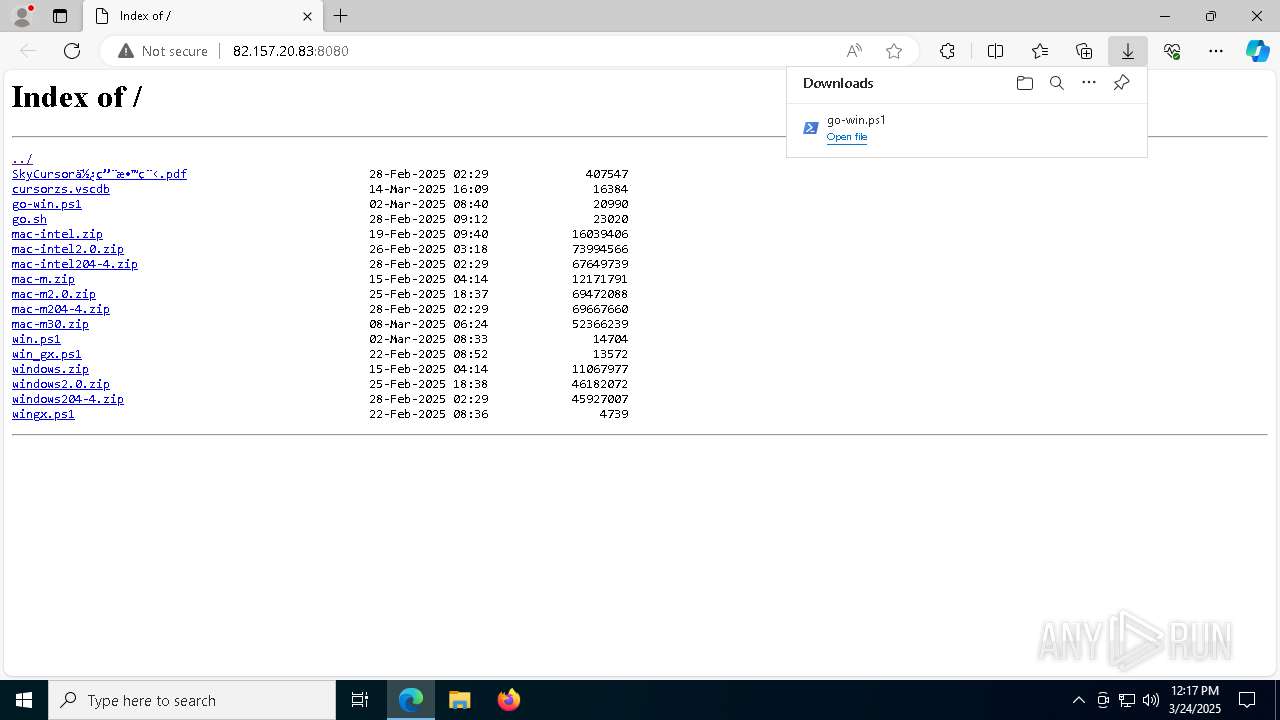Click the go.sh link
The width and height of the screenshot is (1280, 720).
[x=29, y=219]
